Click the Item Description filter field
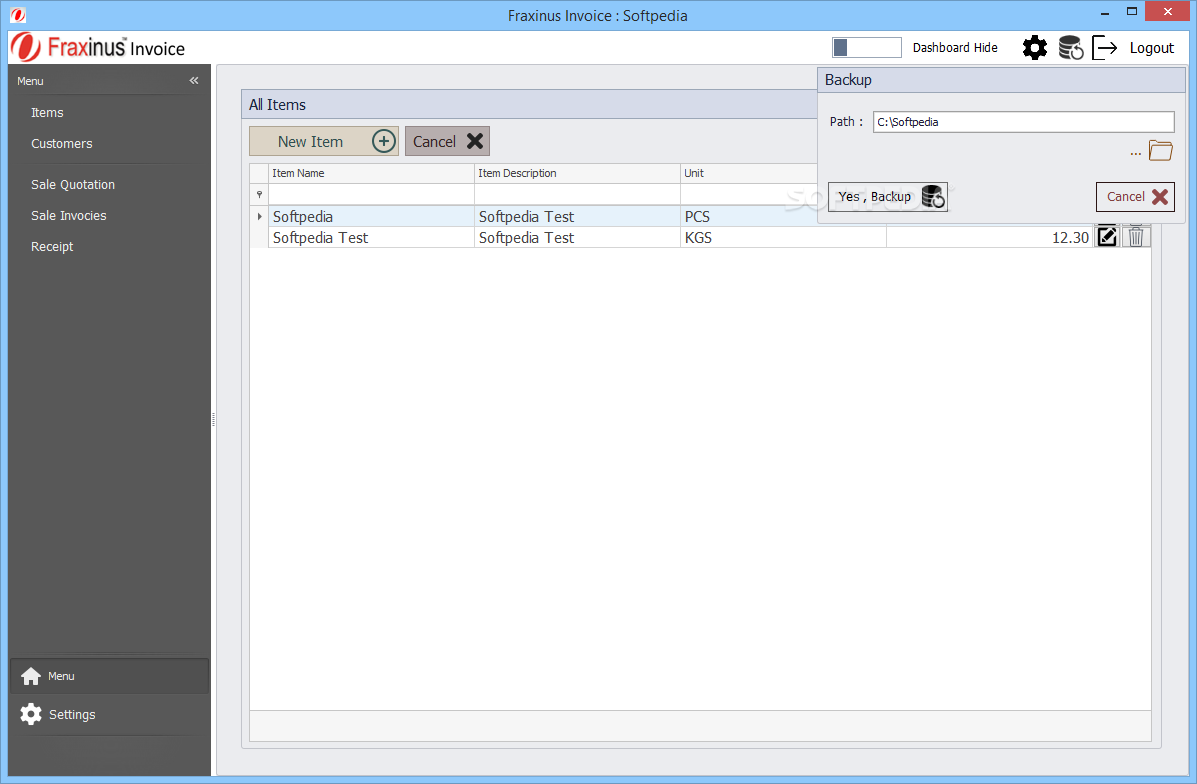 pos(577,195)
